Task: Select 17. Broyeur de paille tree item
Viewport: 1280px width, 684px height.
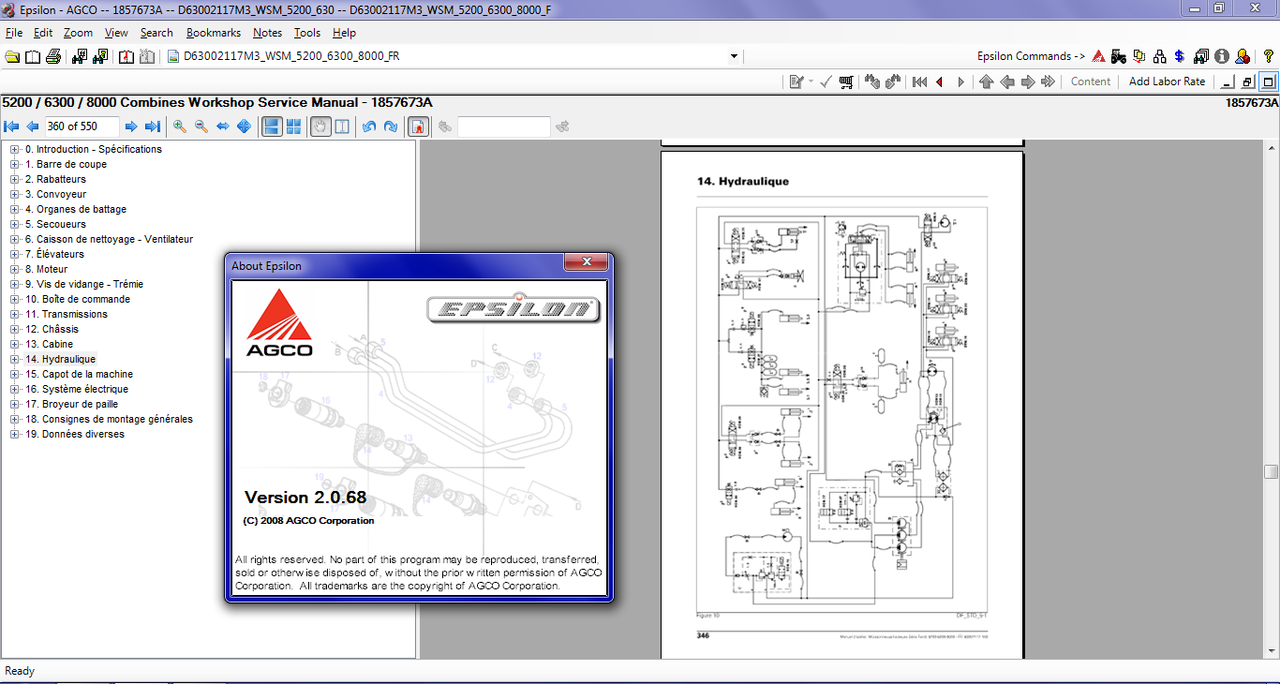Action: coord(71,404)
